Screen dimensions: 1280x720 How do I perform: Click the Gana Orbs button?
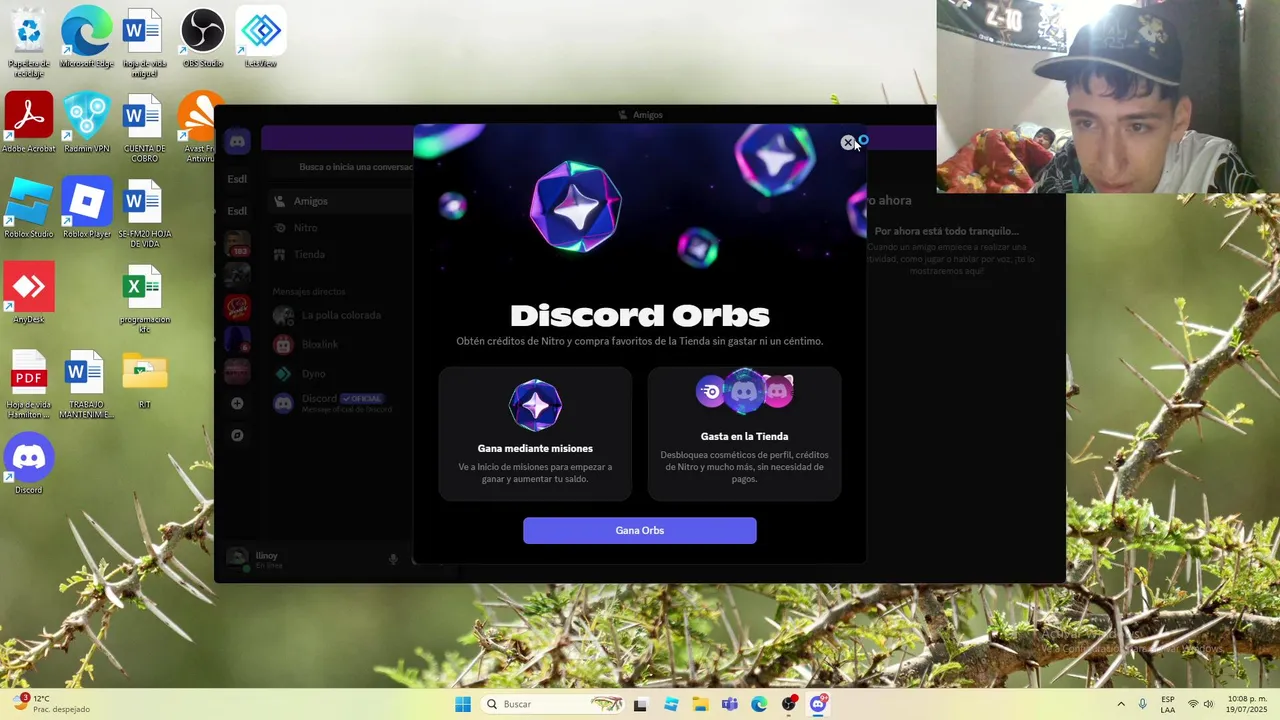pyautogui.click(x=640, y=530)
